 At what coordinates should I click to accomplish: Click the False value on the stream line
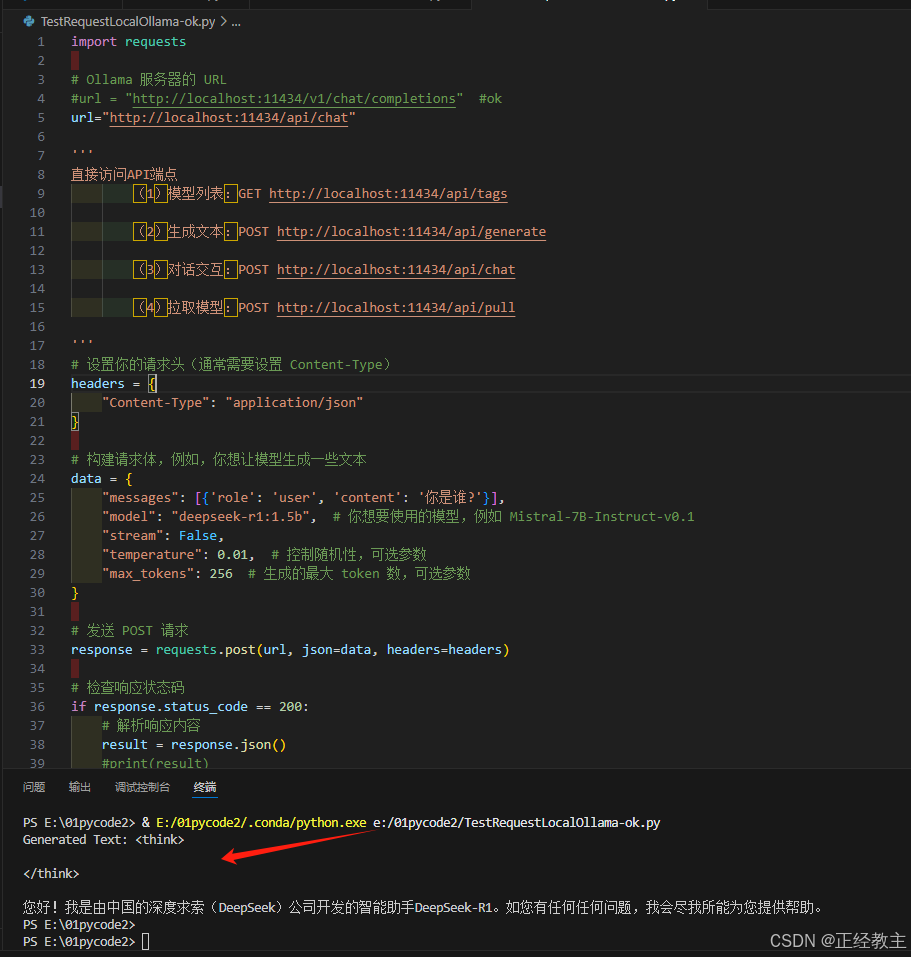[198, 536]
